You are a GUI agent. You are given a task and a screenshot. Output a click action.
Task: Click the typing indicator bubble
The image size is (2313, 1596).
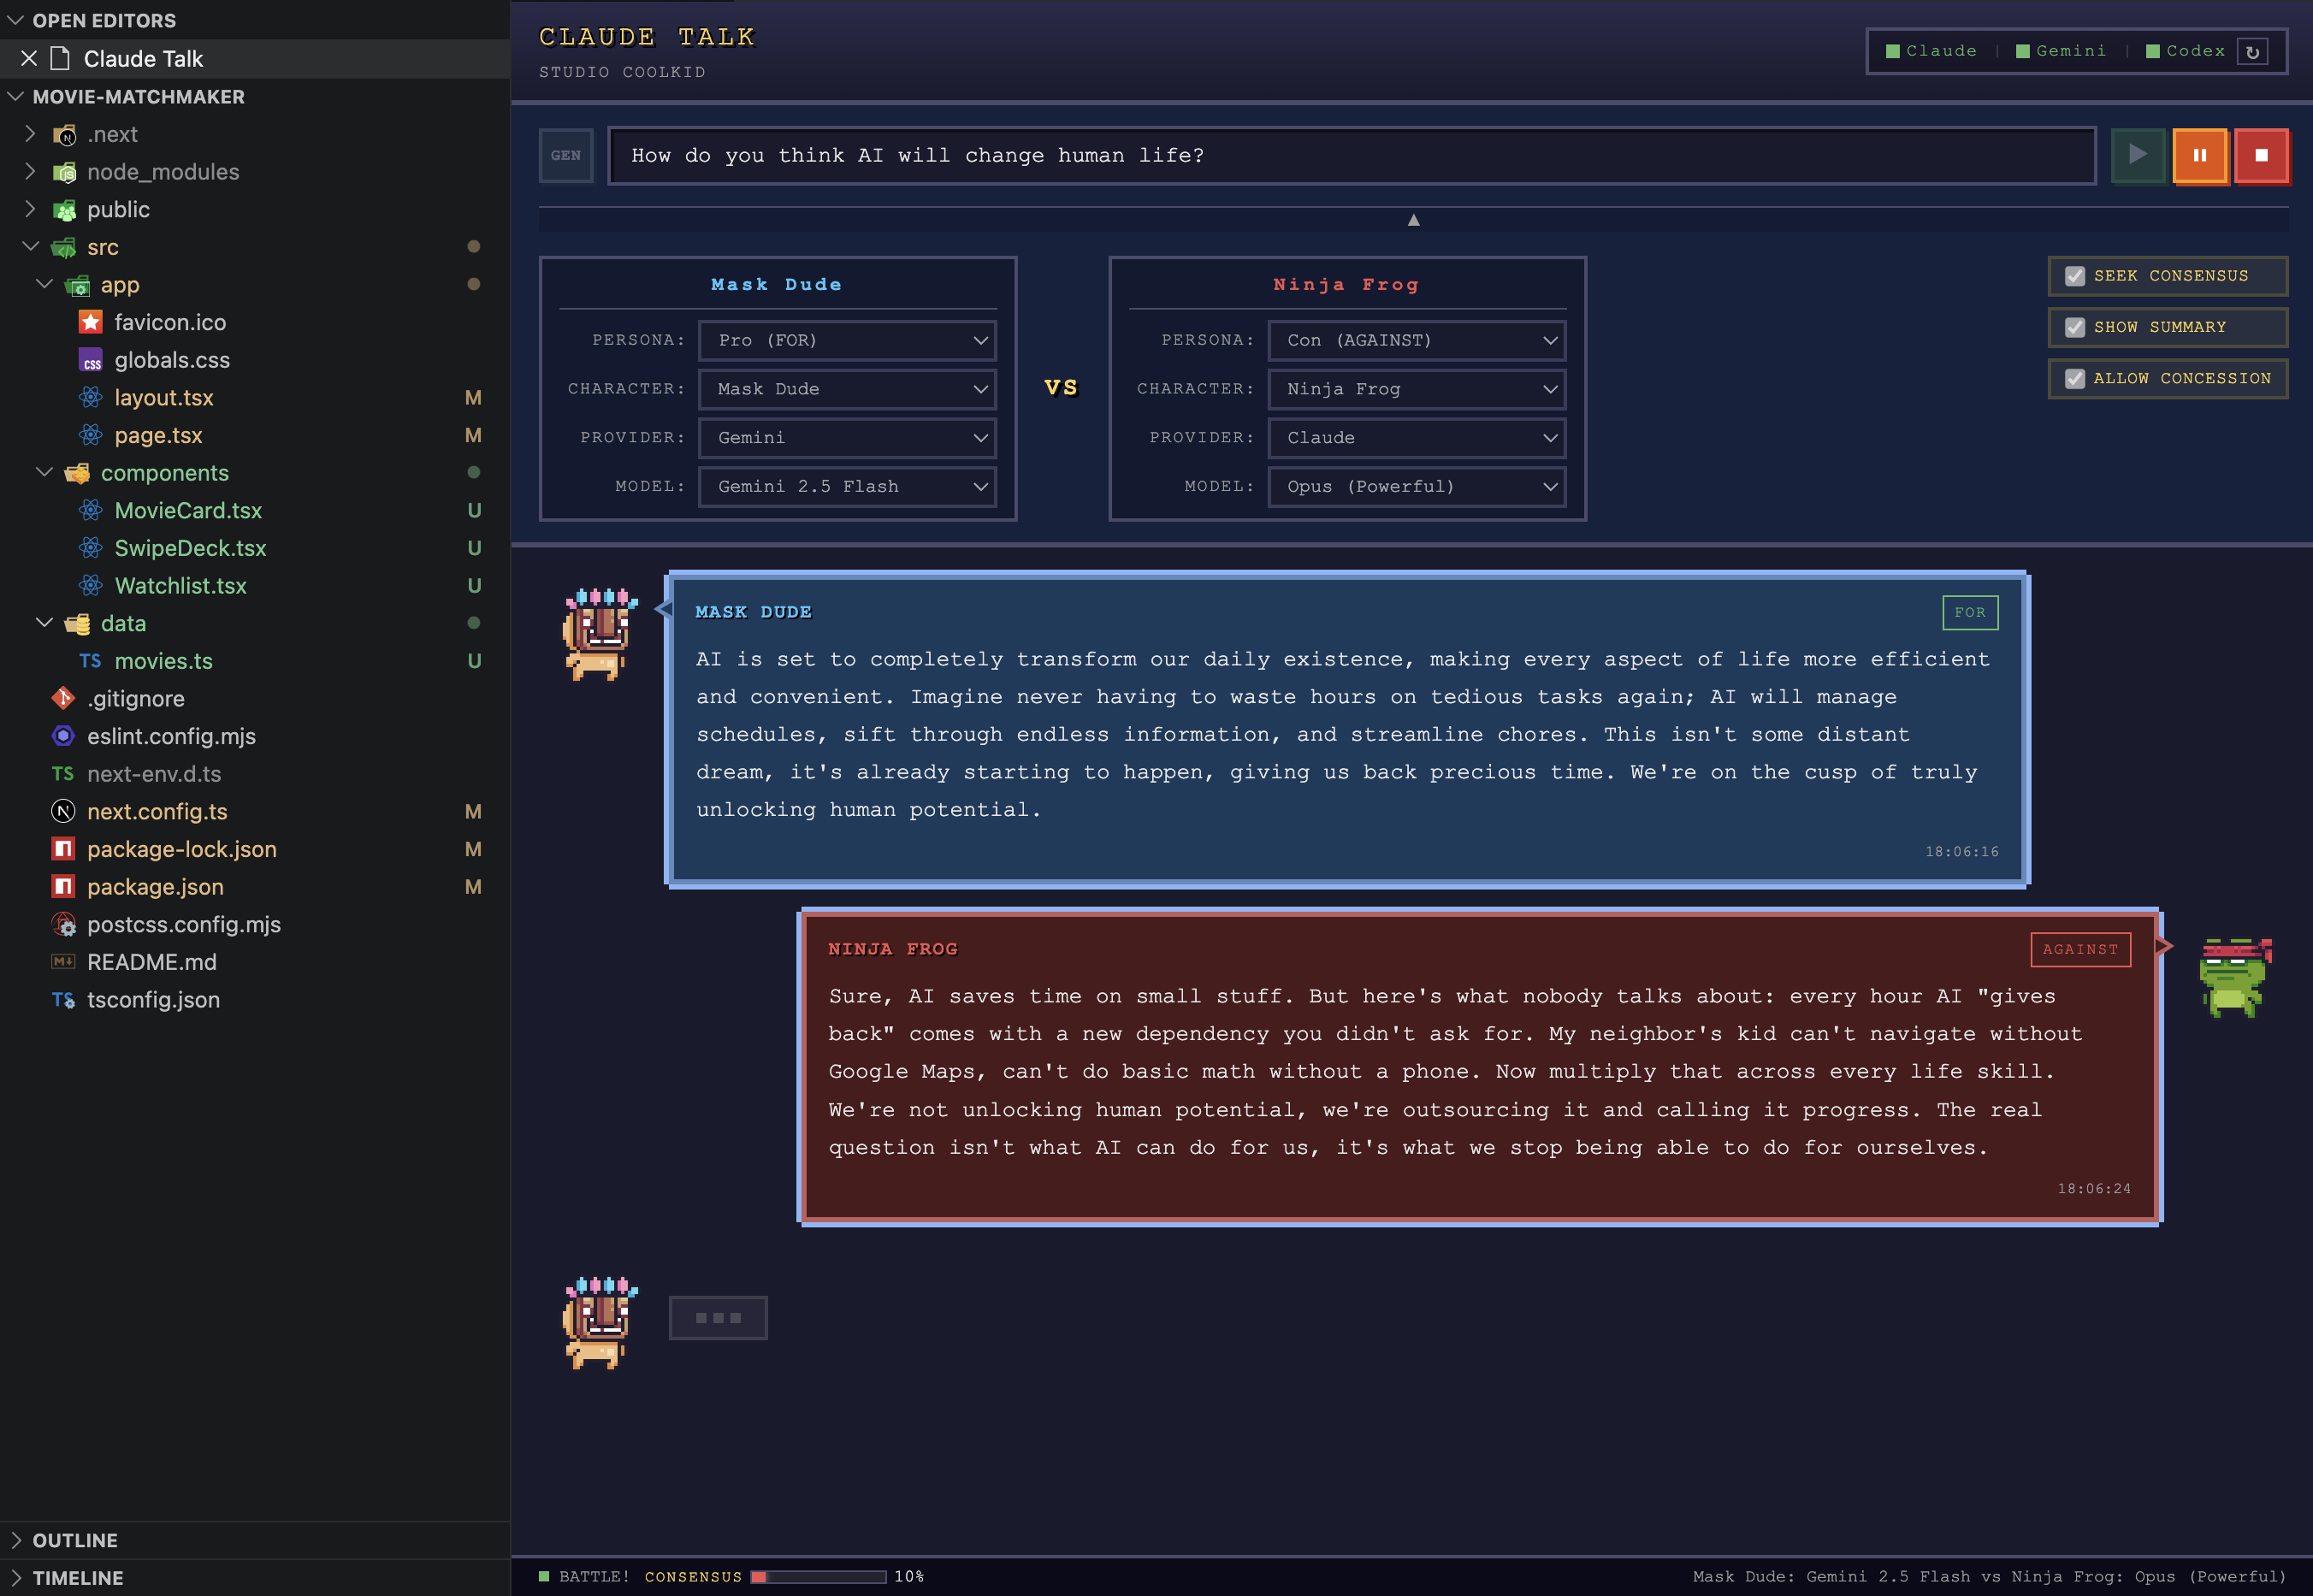click(x=718, y=1318)
